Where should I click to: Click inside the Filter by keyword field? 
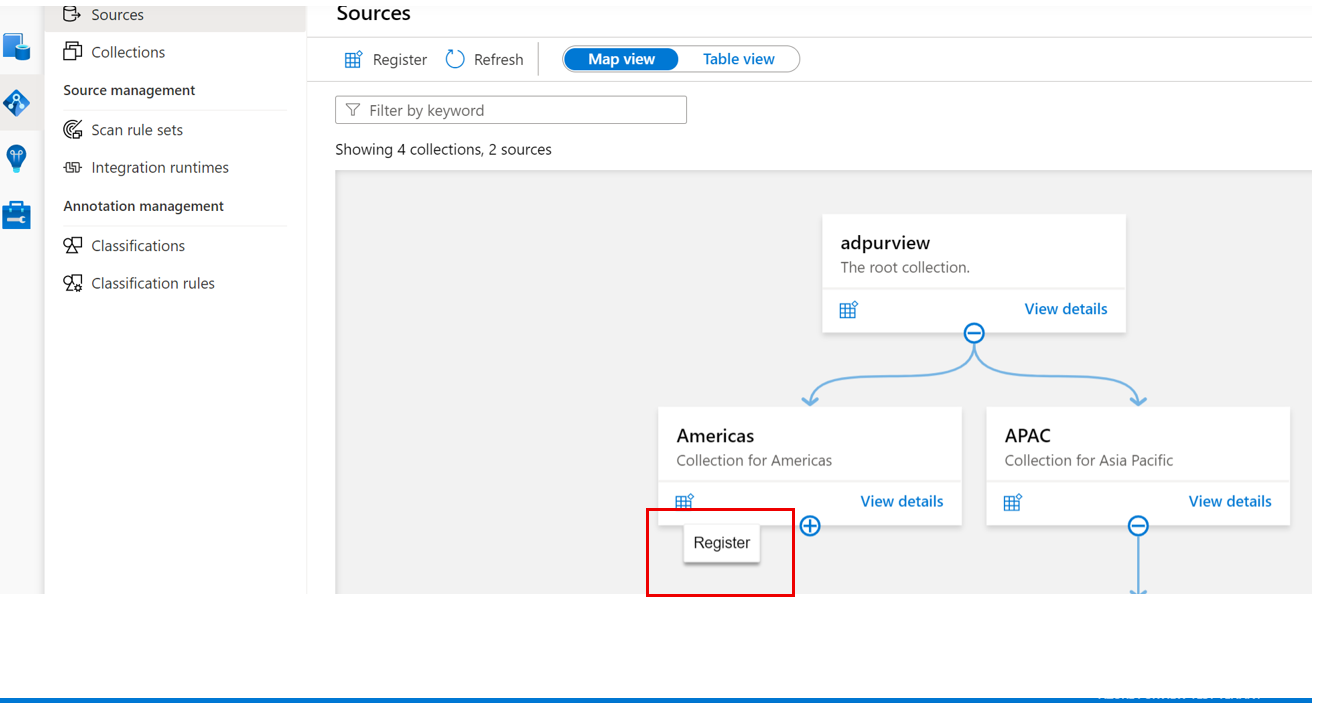(510, 109)
